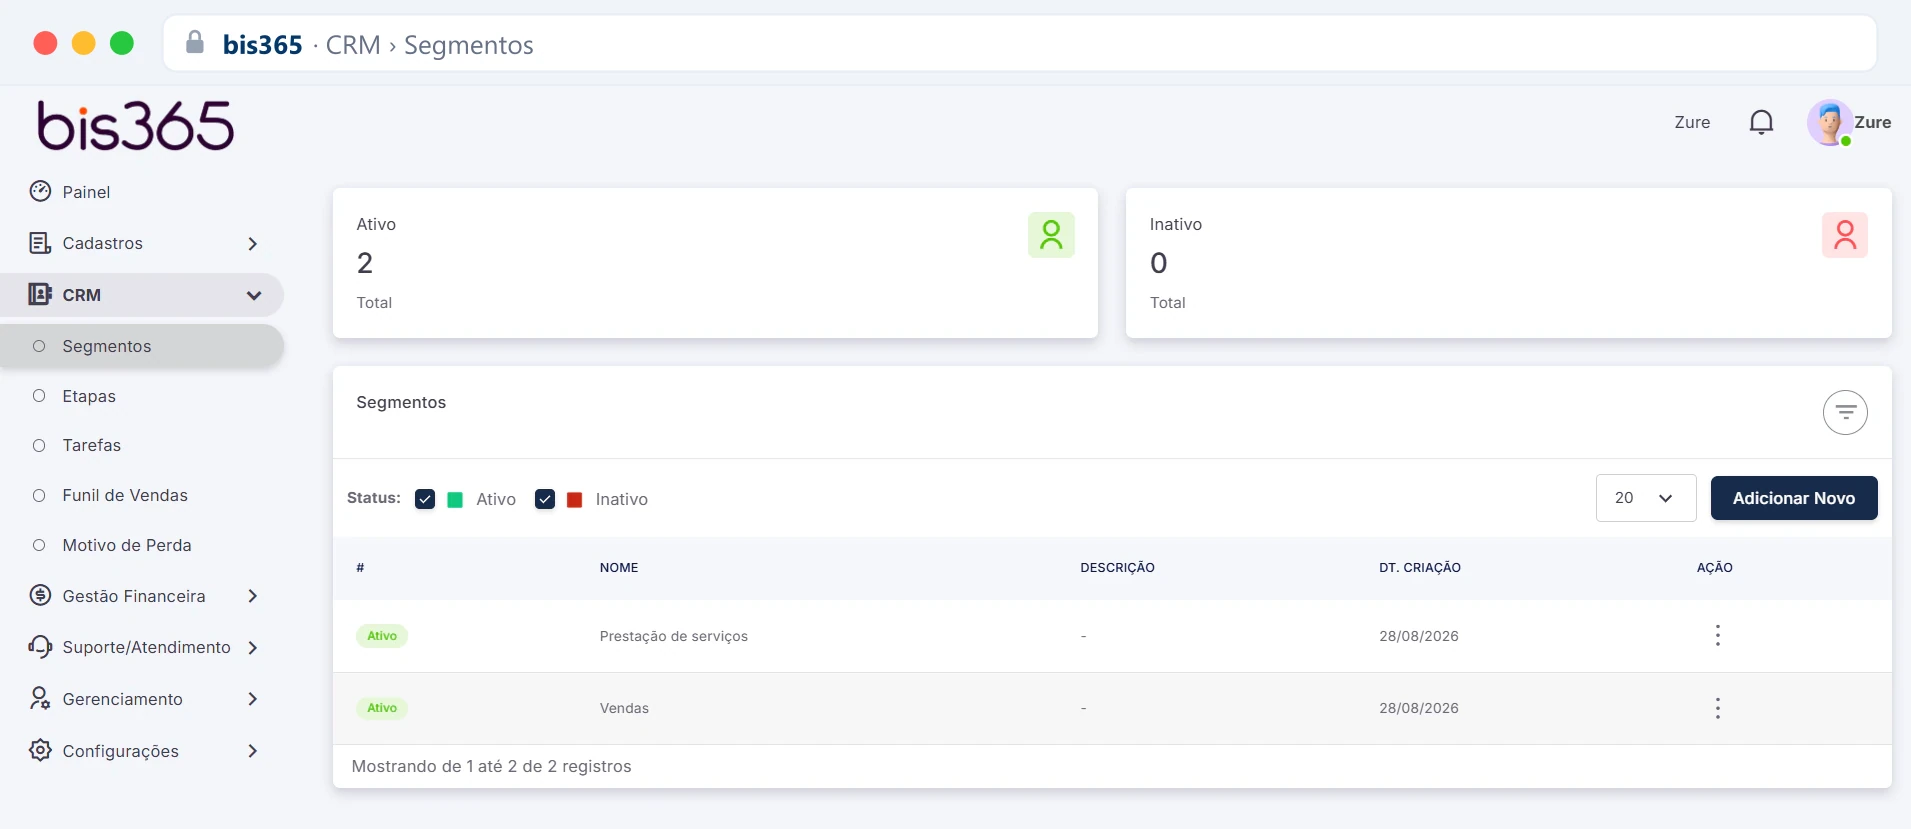The height and width of the screenshot is (829, 1911).
Task: Click the Configurações gear icon
Action: click(40, 750)
